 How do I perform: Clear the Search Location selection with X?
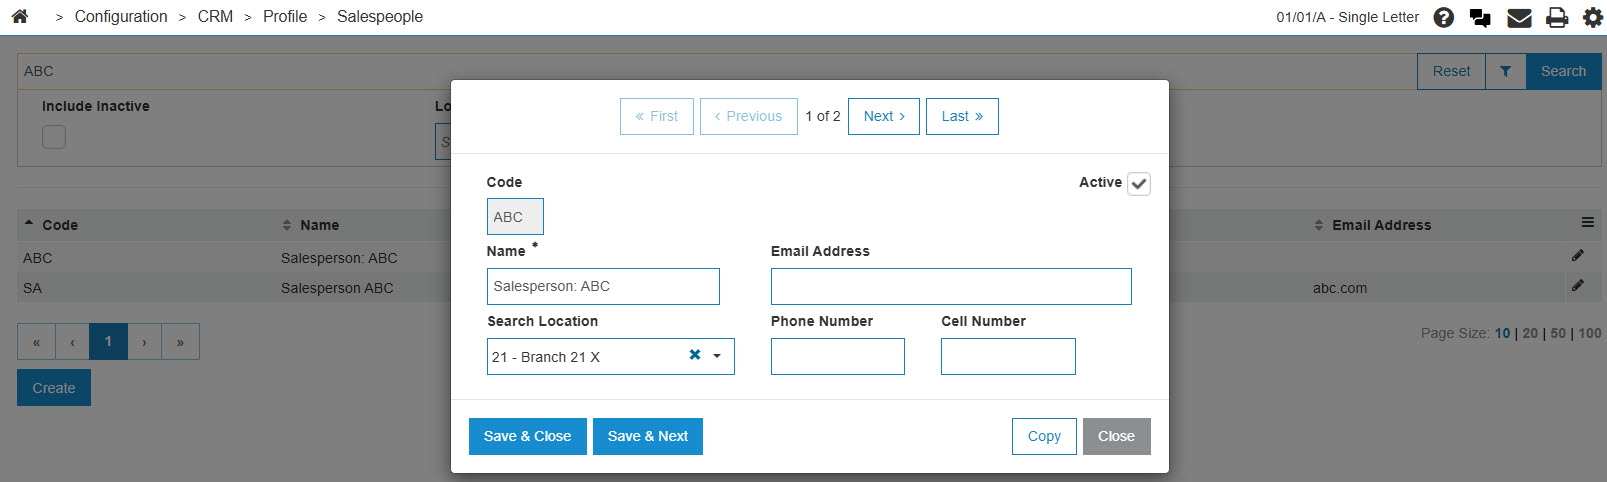(695, 355)
